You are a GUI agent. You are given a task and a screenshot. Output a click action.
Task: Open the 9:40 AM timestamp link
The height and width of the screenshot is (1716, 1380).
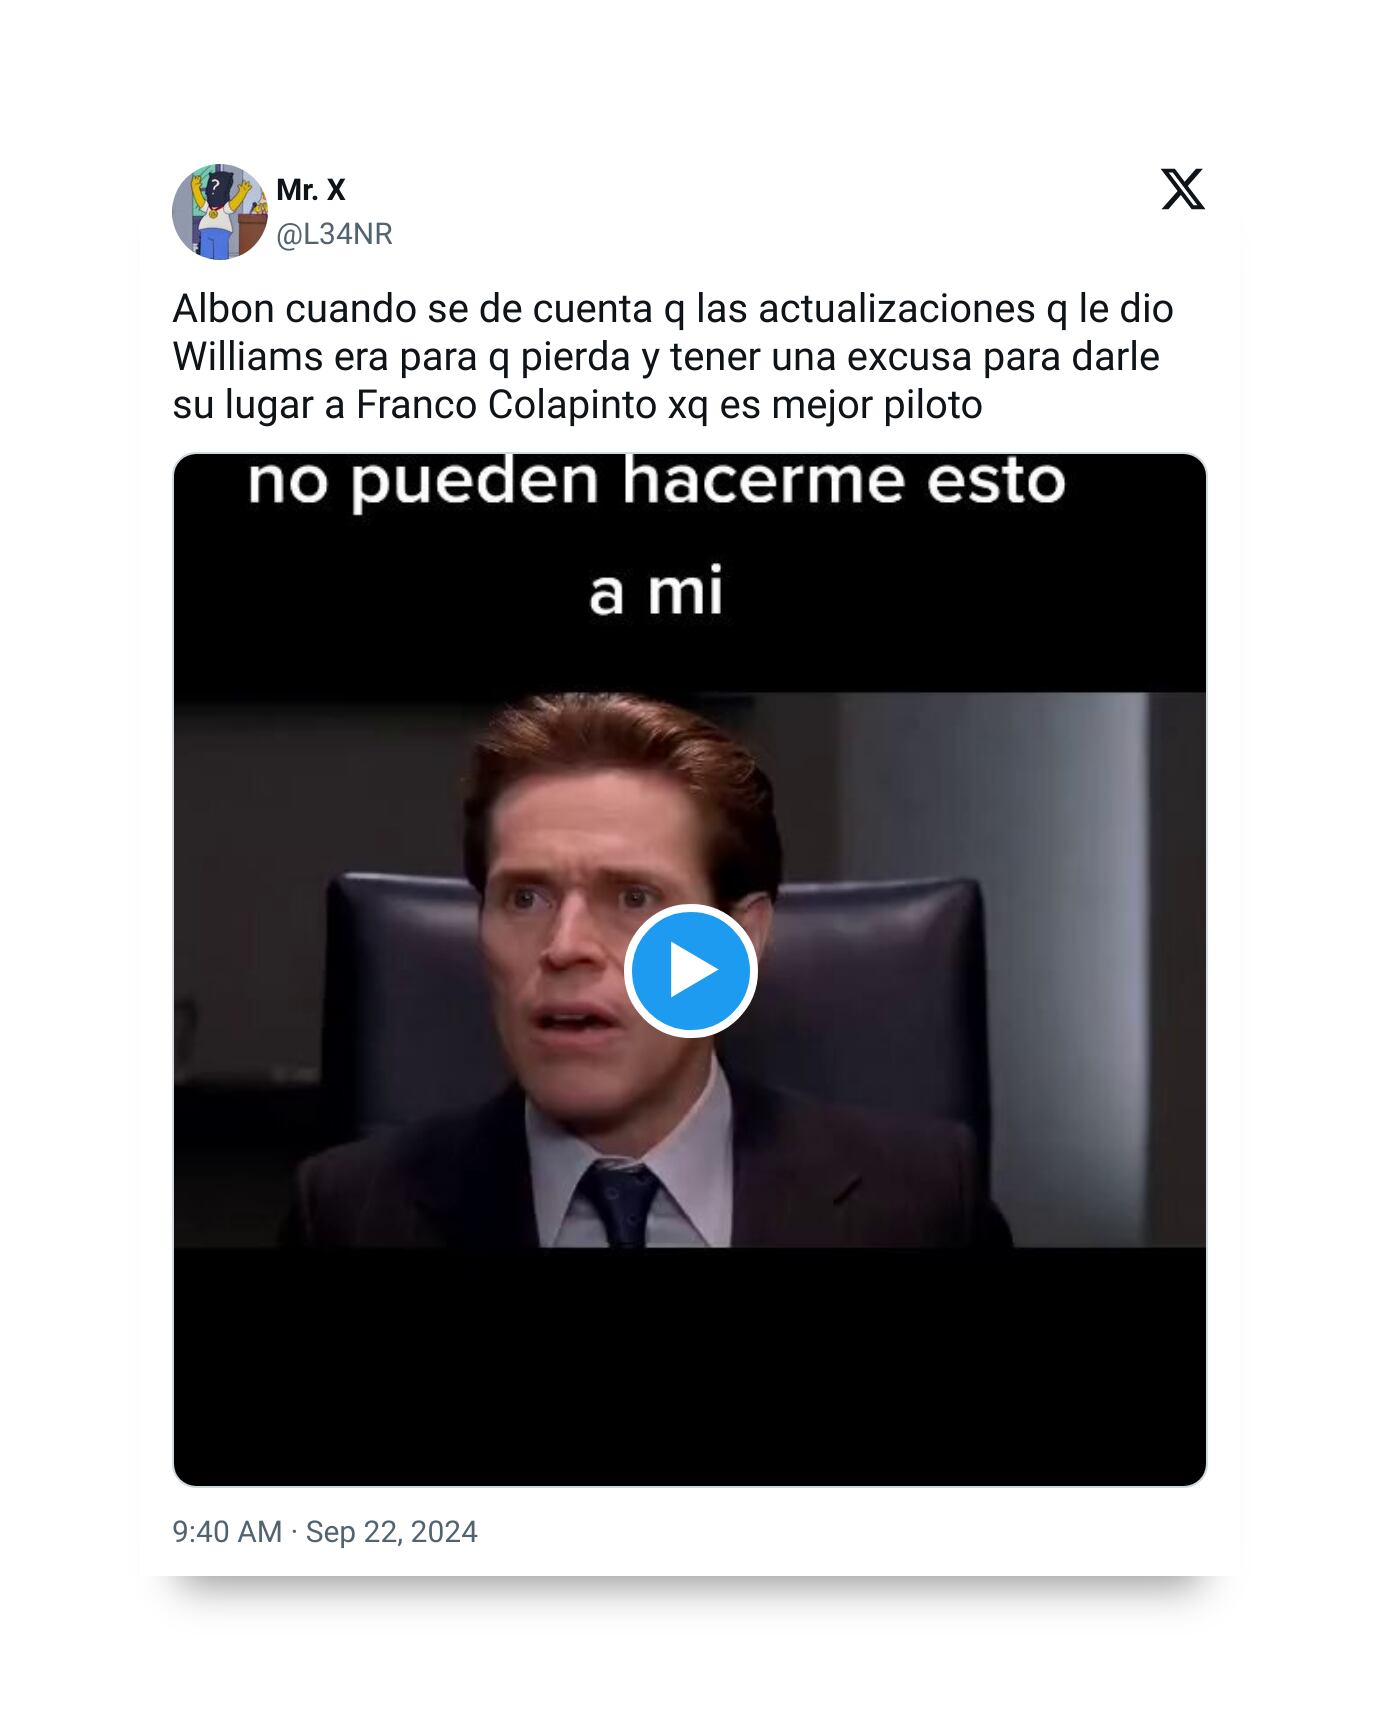click(227, 1532)
